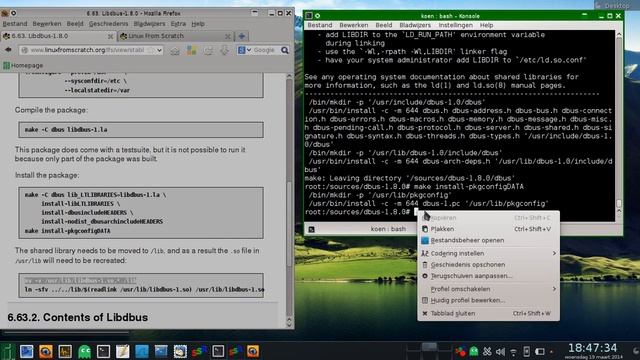The image size is (640, 360).
Task: Switch to 'Linux From Scratch' tab
Action: [176, 36]
